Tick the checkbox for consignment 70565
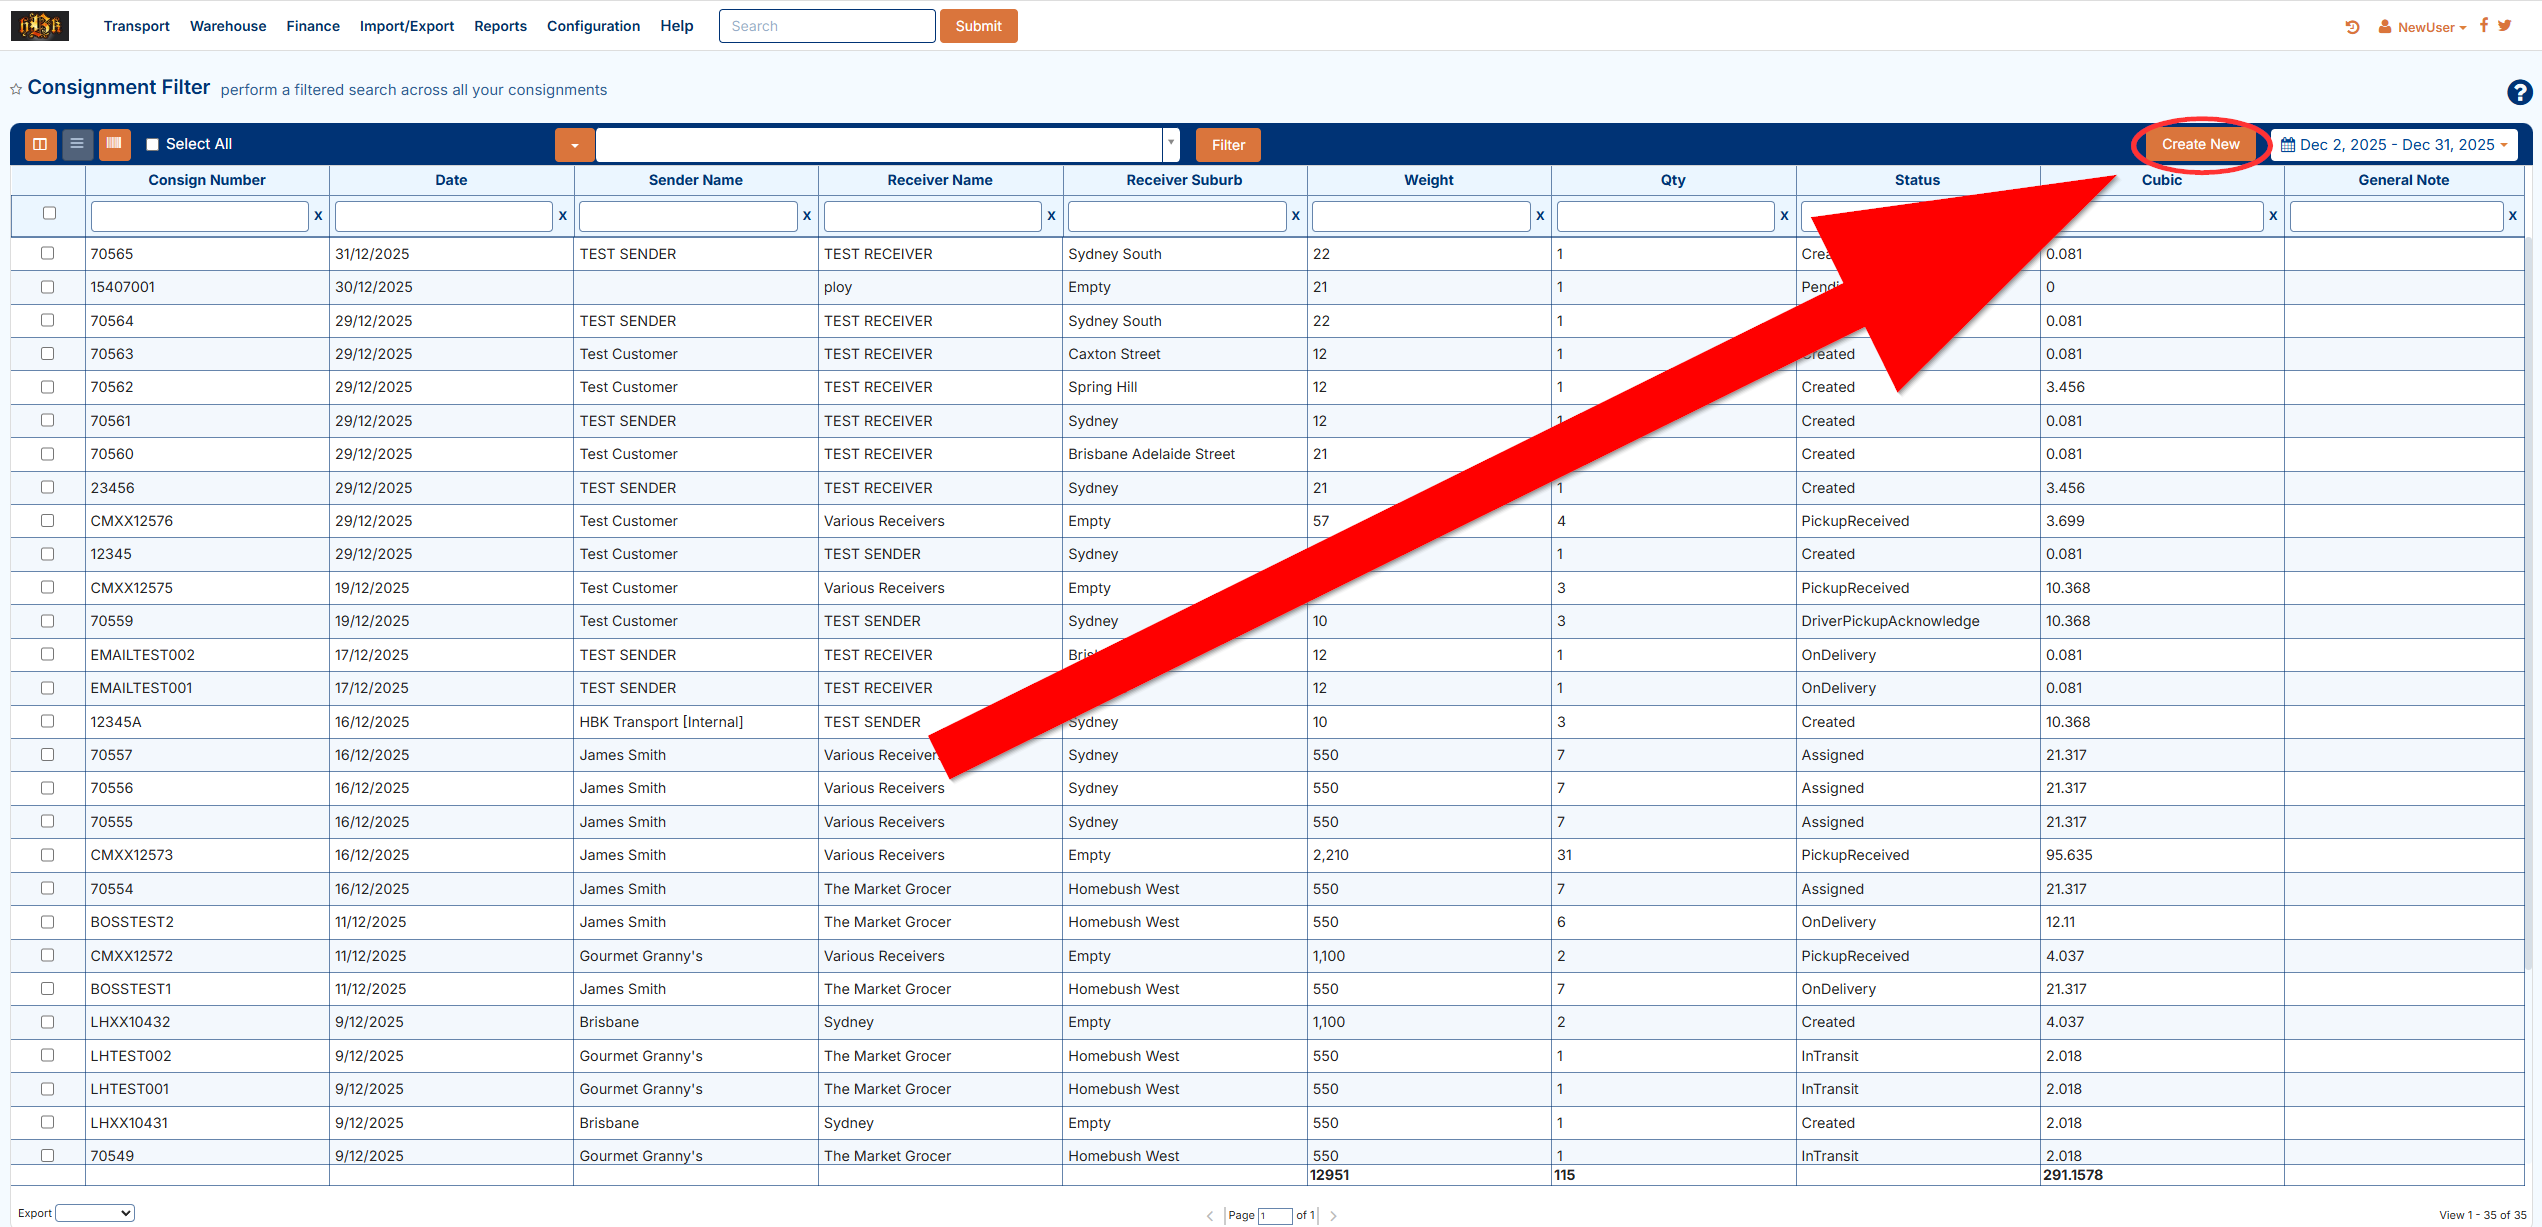2542x1227 pixels. pos(47,254)
